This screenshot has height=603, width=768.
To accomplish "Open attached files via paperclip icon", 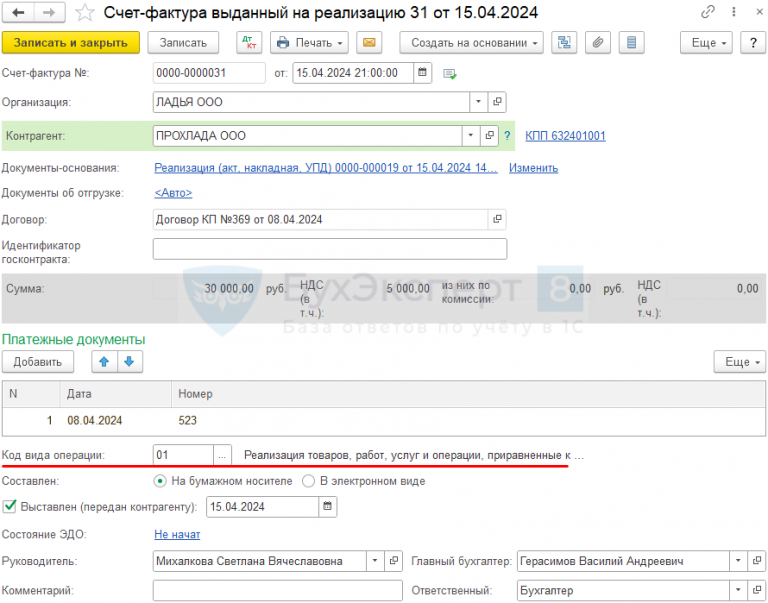I will (598, 43).
